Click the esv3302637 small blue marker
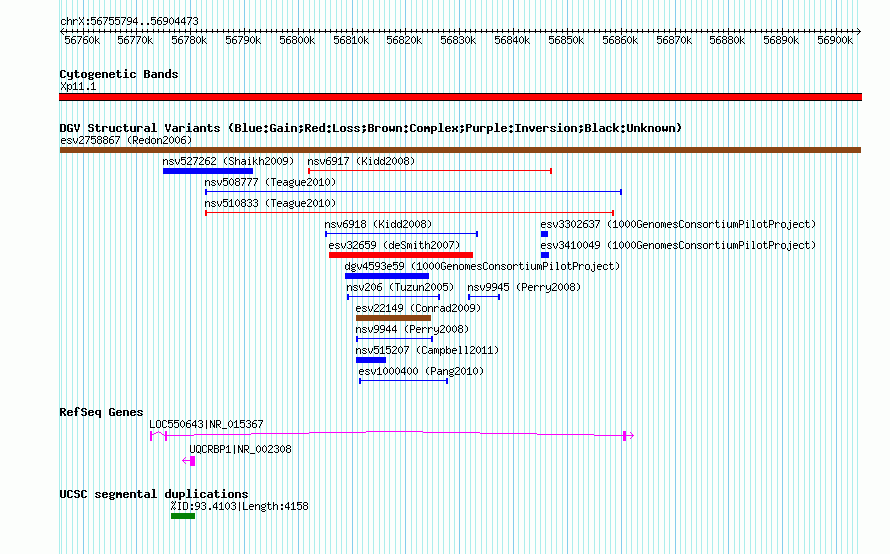Screen dimensions: 890x554 (x=544, y=234)
